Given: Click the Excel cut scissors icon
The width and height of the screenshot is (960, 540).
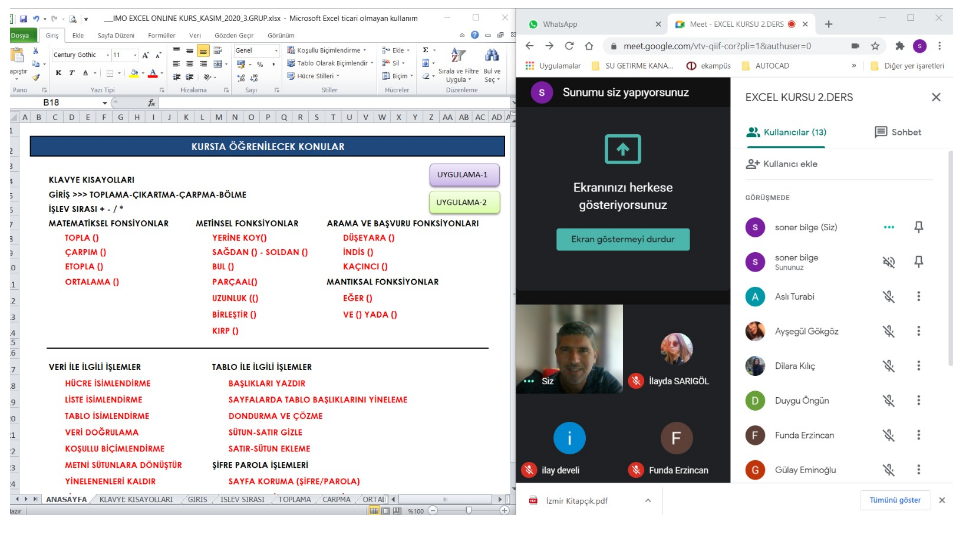Looking at the screenshot, I should [35, 51].
